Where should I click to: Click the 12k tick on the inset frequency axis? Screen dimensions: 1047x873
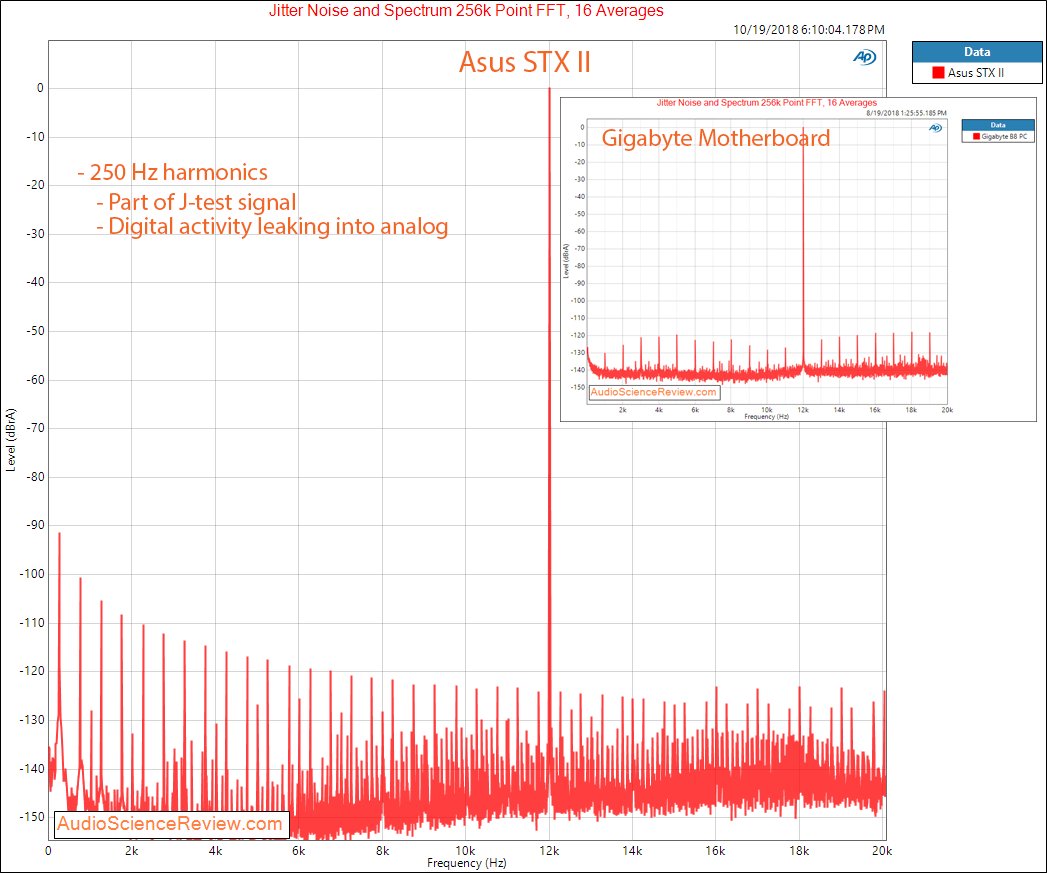803,410
